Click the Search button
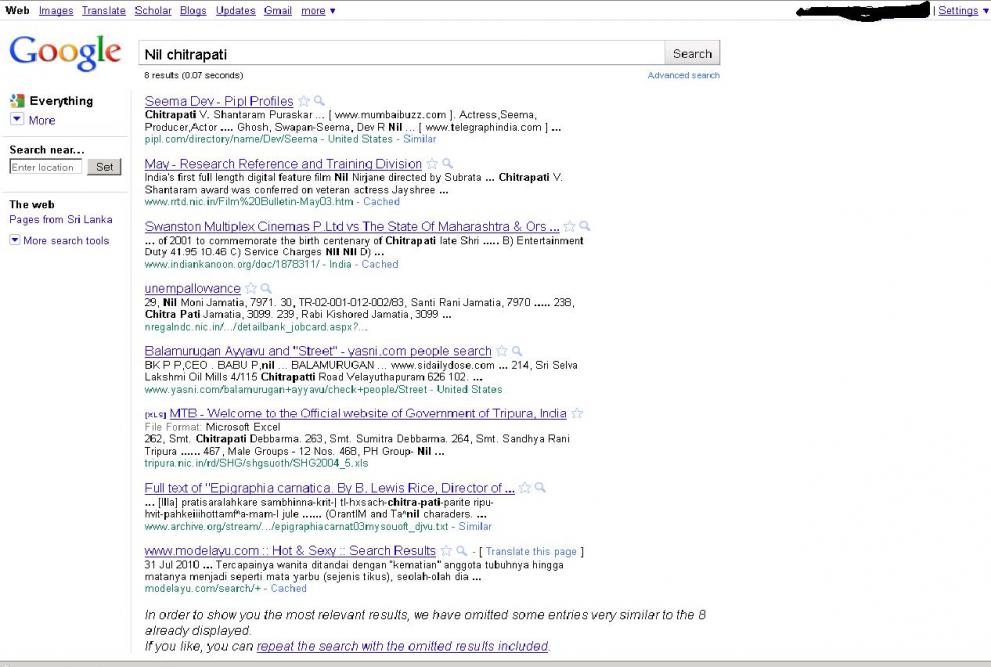Viewport: 991px width, 667px height. coord(692,54)
